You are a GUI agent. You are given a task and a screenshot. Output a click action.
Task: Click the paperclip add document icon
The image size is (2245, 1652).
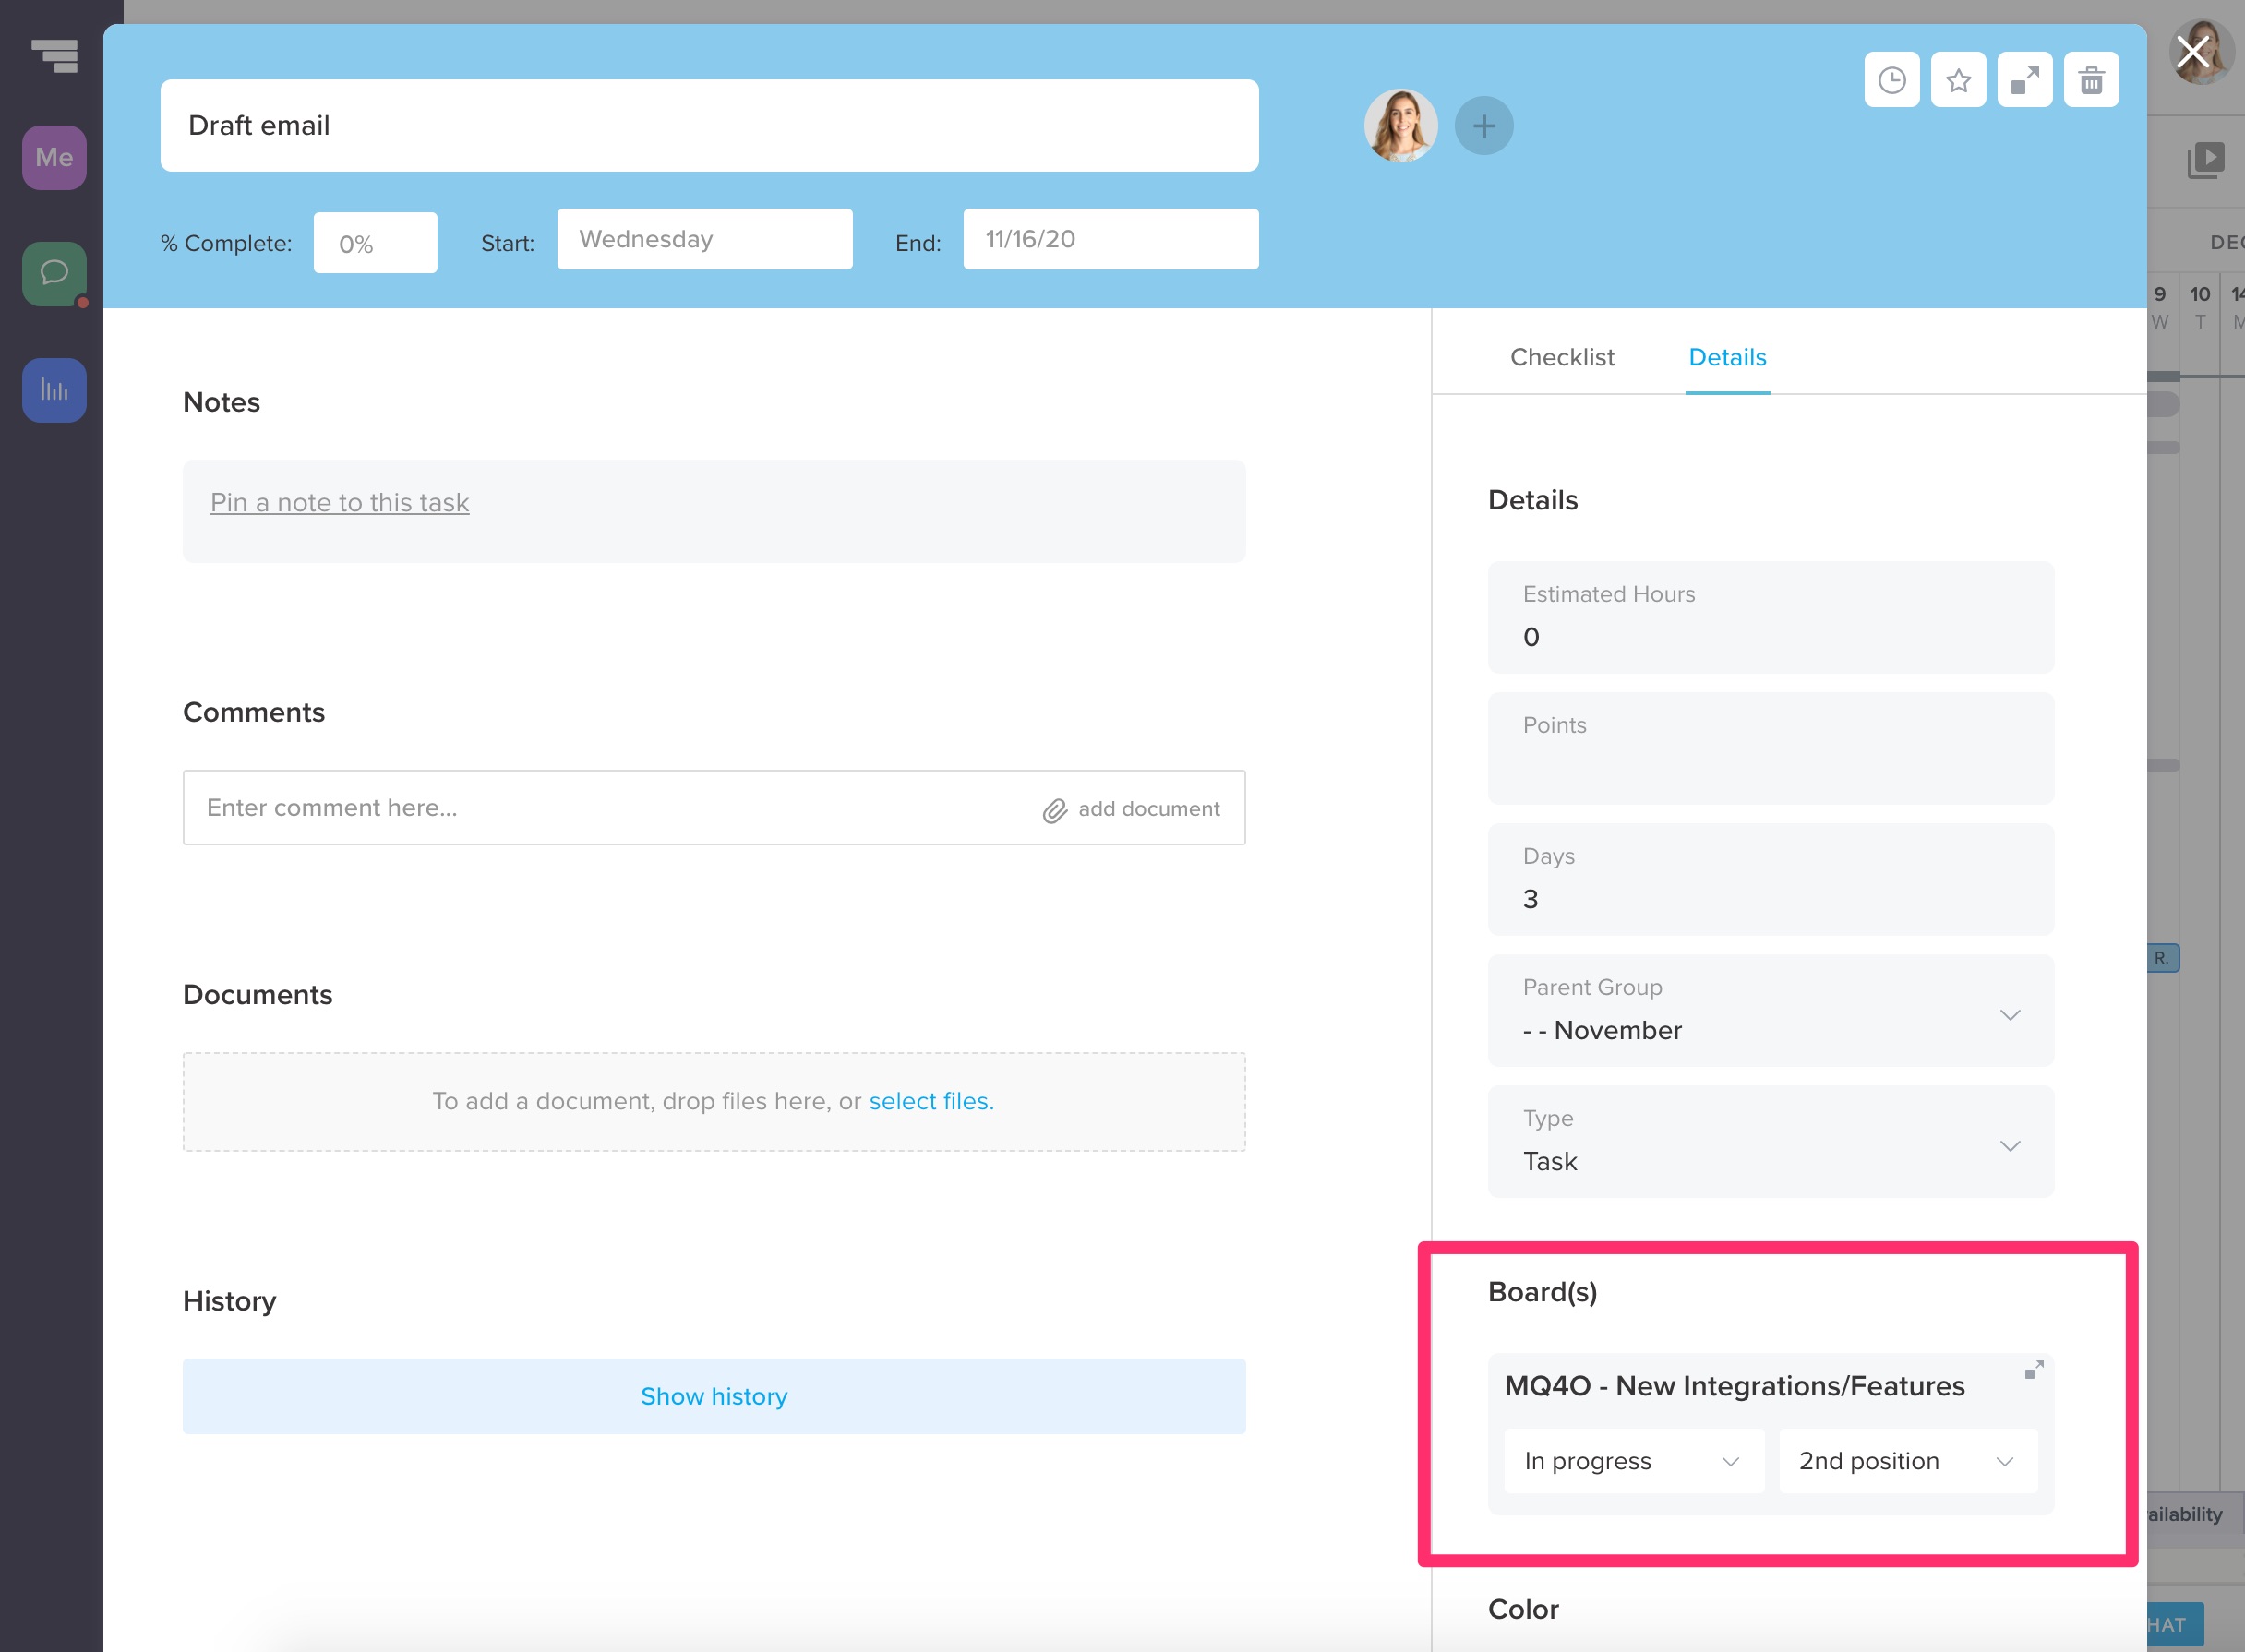pos(1055,810)
